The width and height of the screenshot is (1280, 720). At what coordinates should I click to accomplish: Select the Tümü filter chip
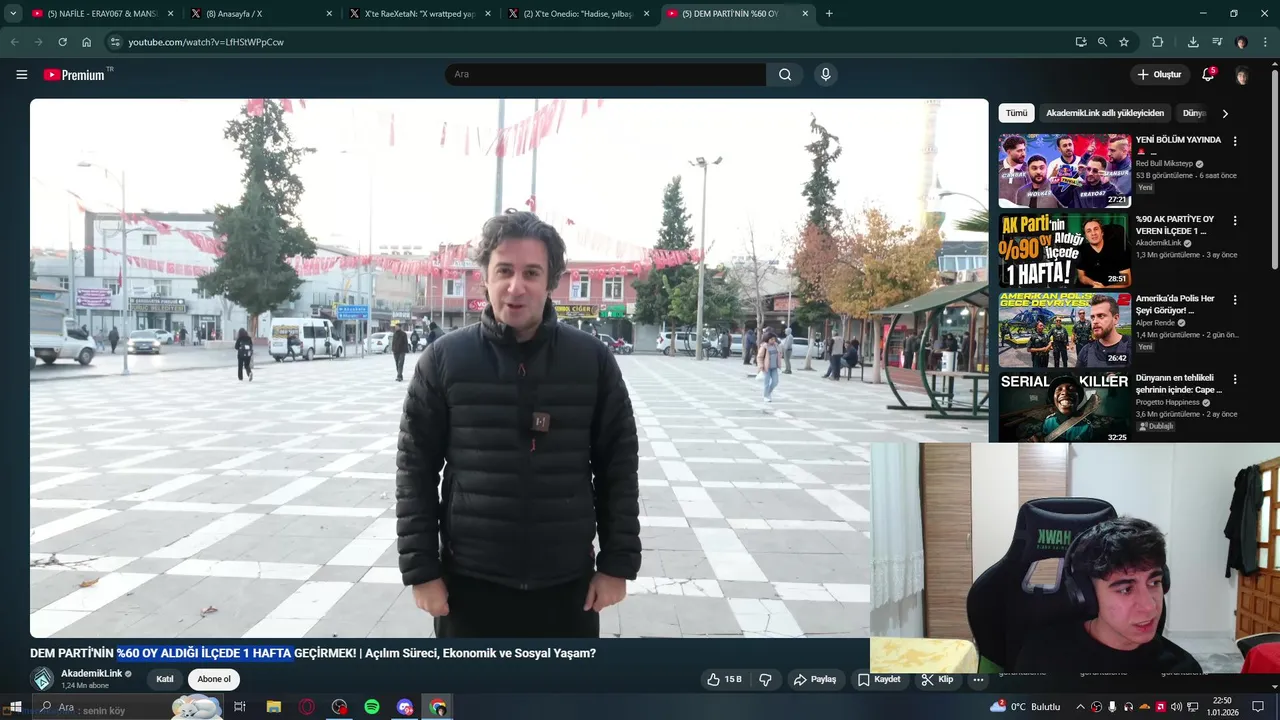coord(1016,113)
